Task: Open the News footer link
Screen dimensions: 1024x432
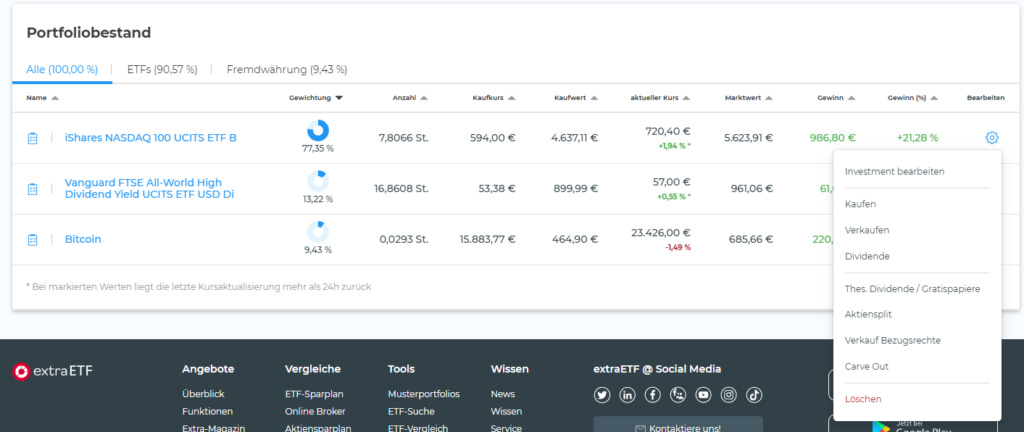Action: (503, 394)
